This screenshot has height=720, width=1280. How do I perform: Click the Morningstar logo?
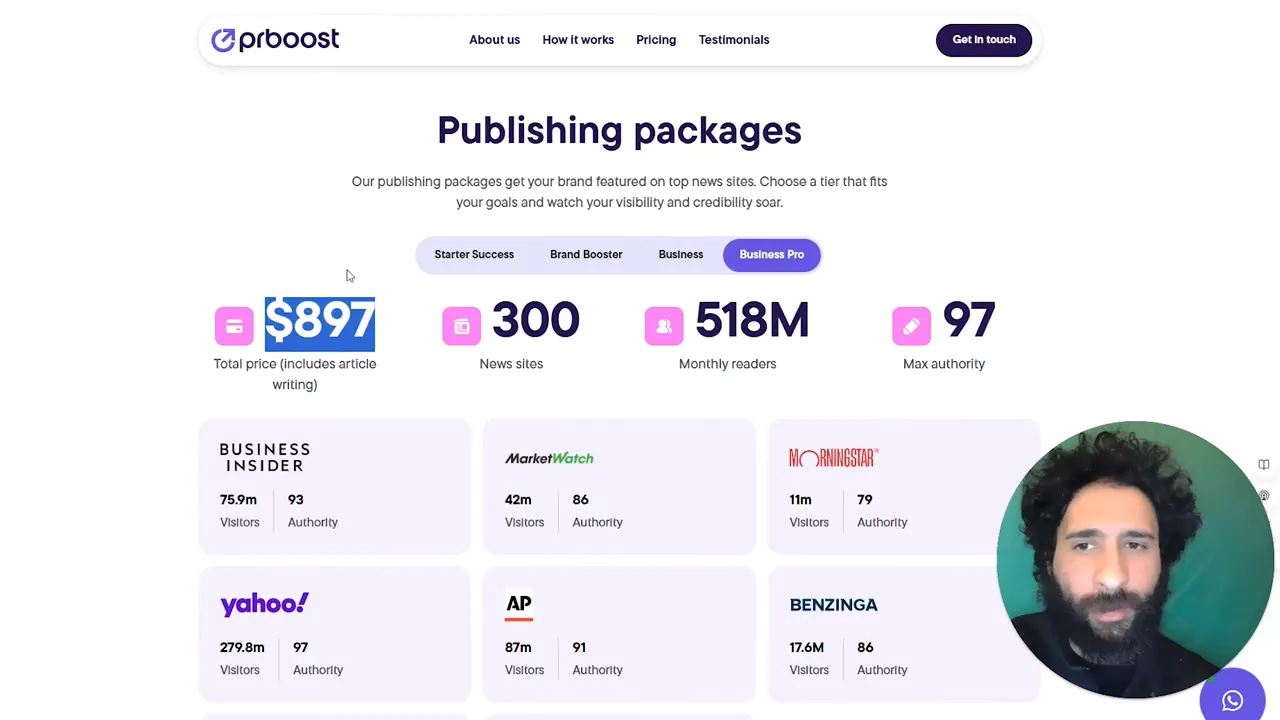(x=833, y=458)
